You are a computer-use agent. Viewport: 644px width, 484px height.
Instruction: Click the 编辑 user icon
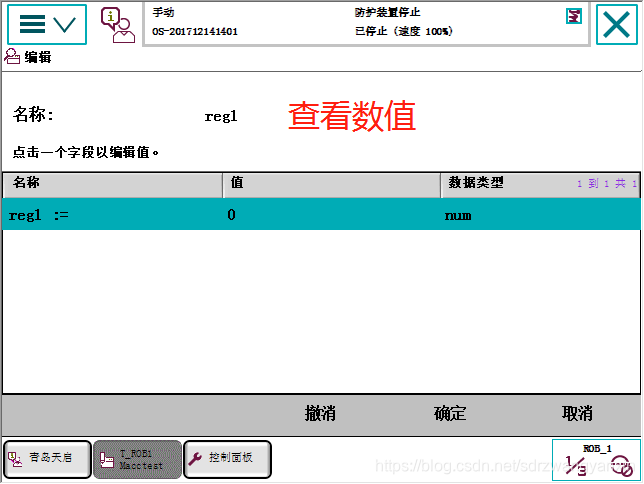click(12, 56)
